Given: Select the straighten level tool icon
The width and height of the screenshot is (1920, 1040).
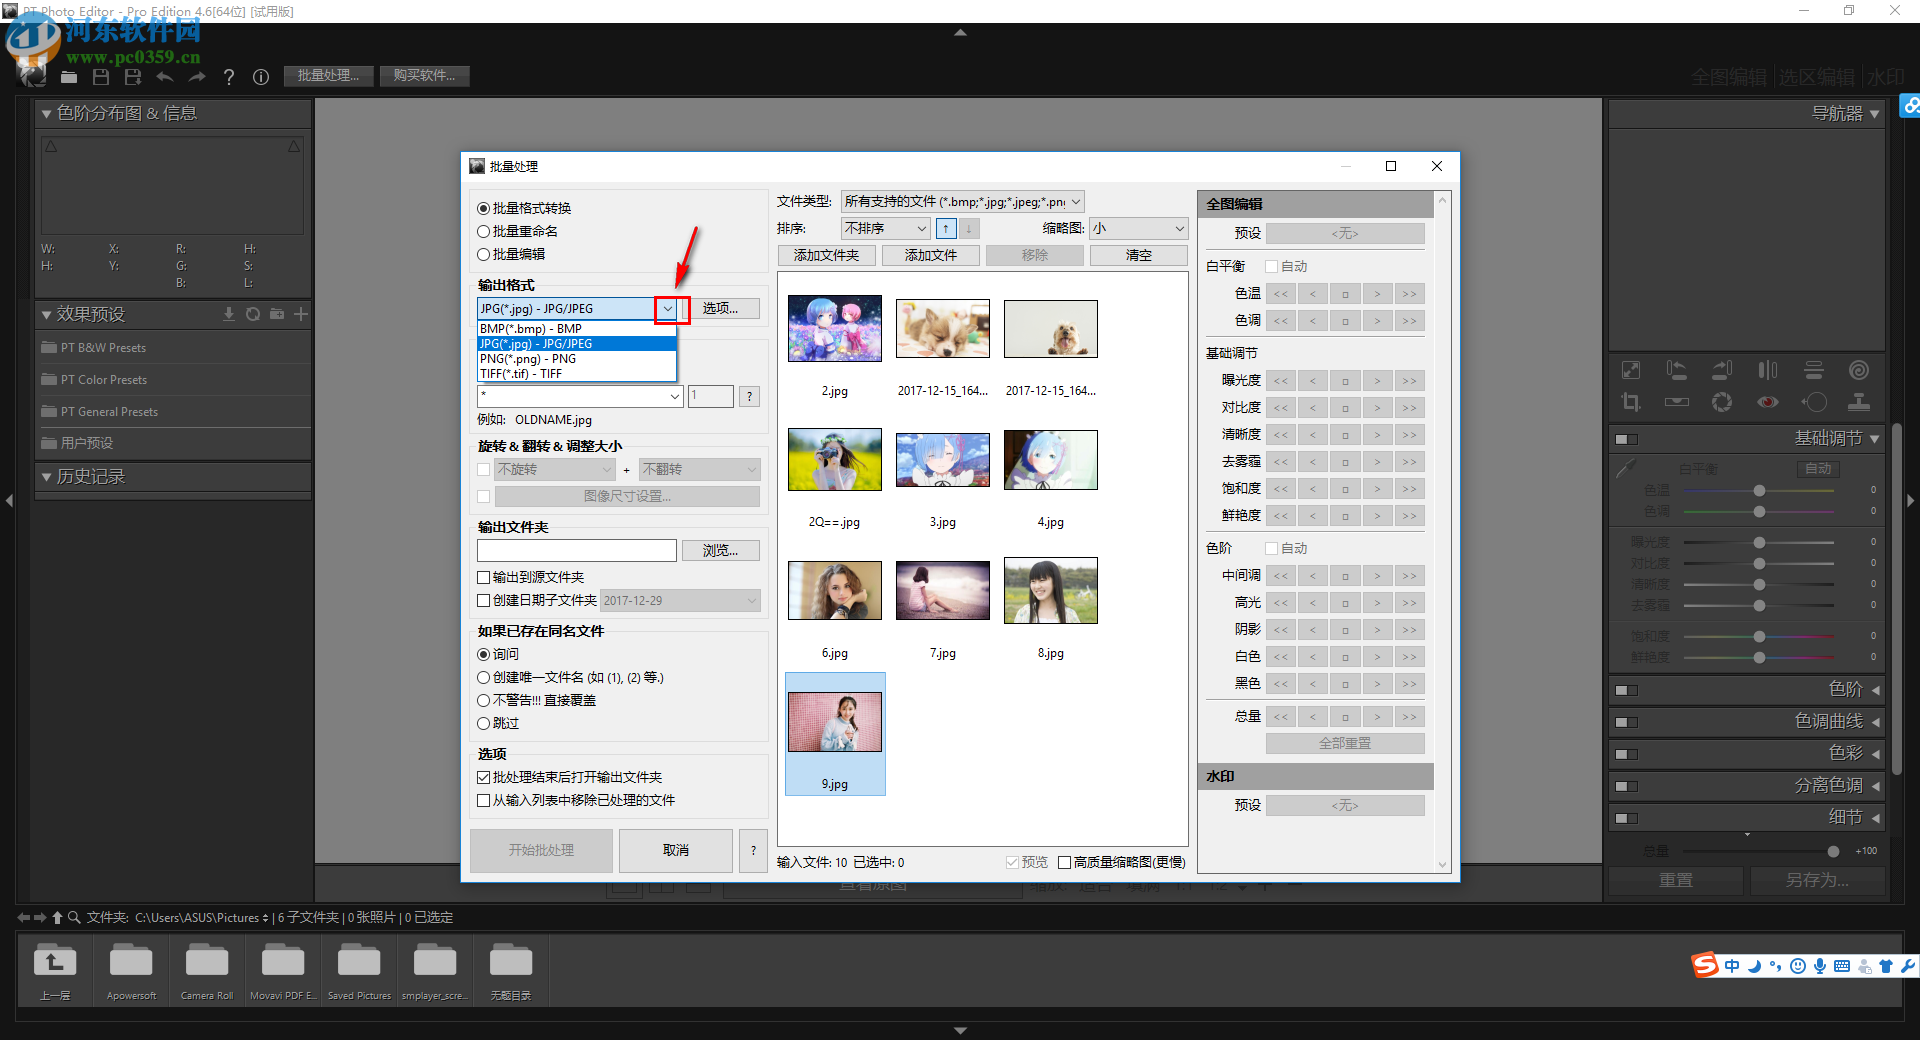Looking at the screenshot, I should point(1677,402).
